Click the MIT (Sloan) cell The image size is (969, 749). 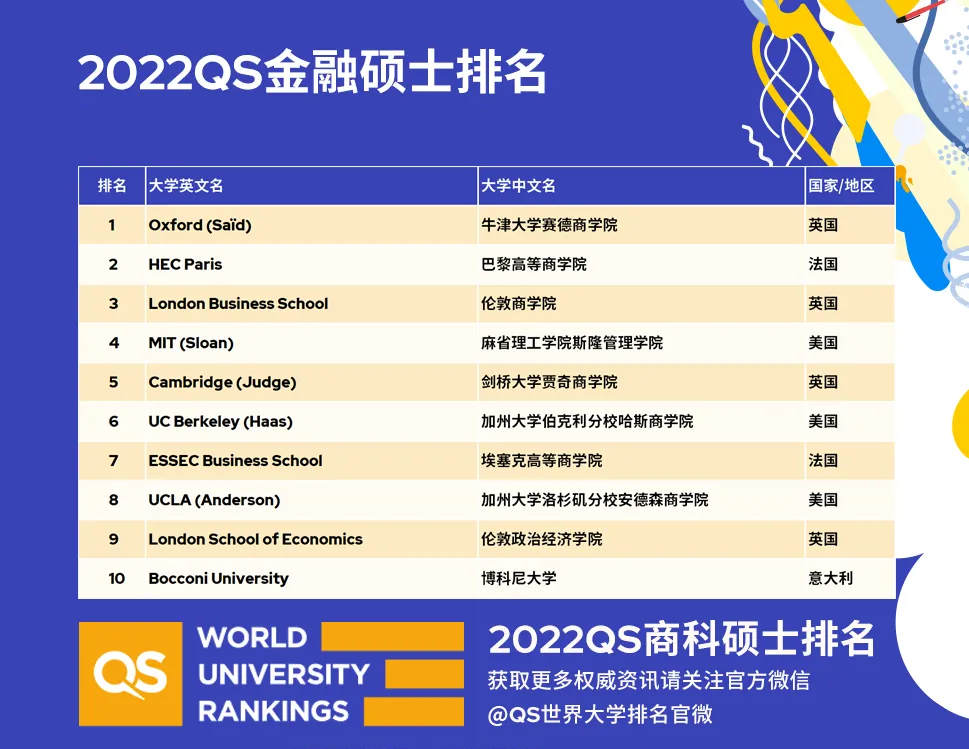pyautogui.click(x=311, y=343)
